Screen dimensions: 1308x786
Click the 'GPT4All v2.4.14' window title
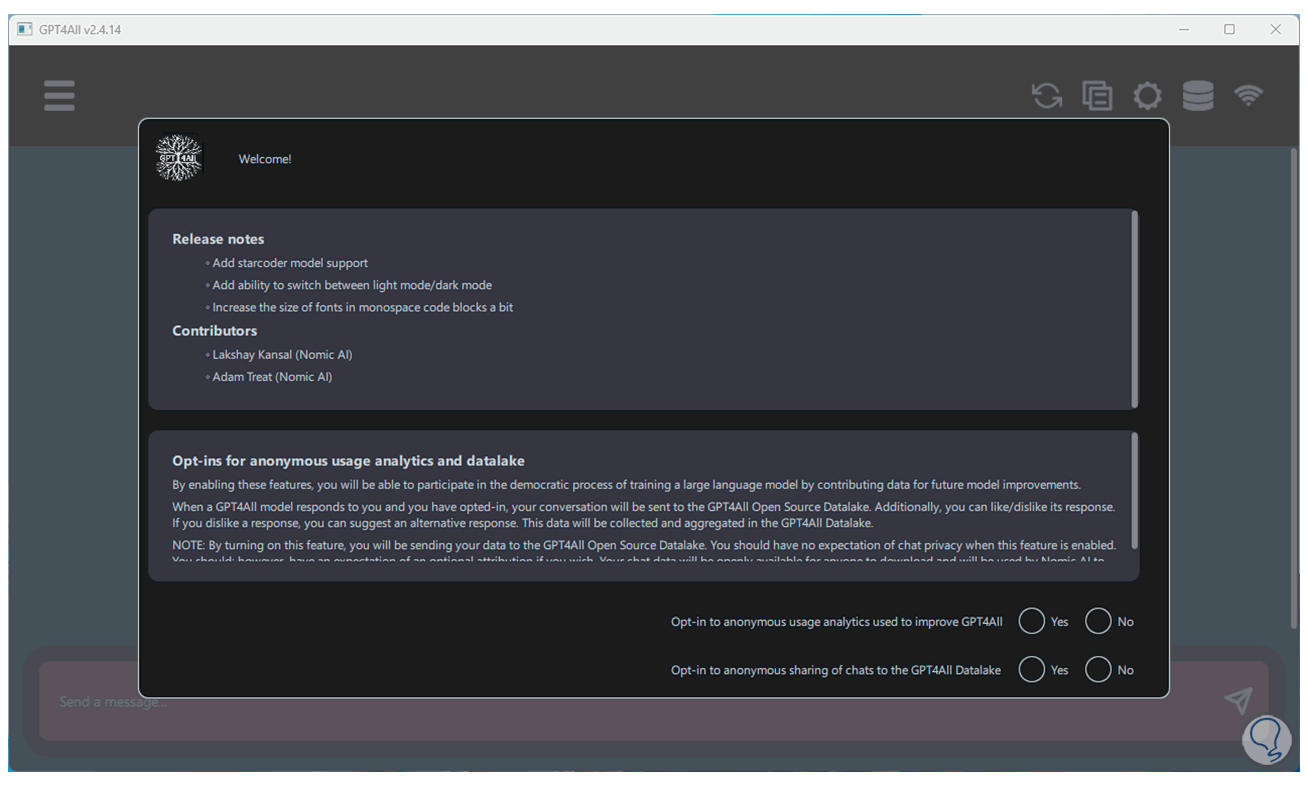(80, 30)
